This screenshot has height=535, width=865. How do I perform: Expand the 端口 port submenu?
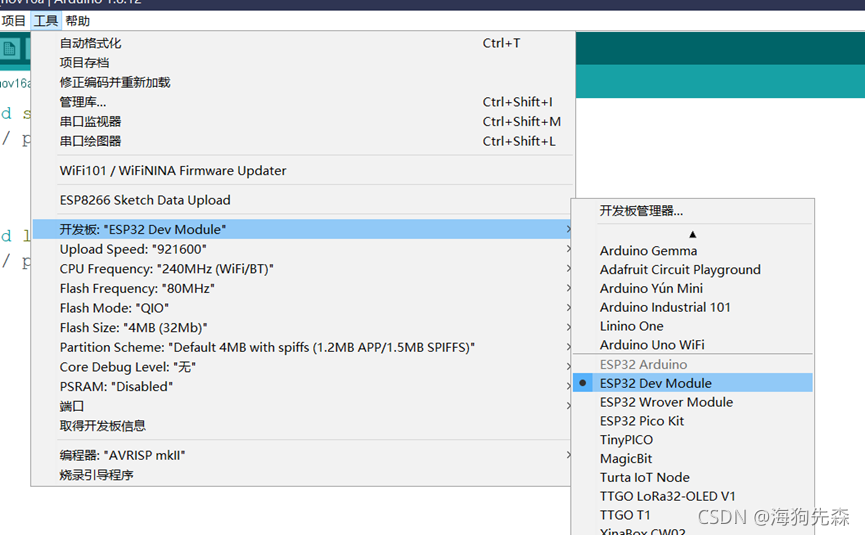click(303, 406)
